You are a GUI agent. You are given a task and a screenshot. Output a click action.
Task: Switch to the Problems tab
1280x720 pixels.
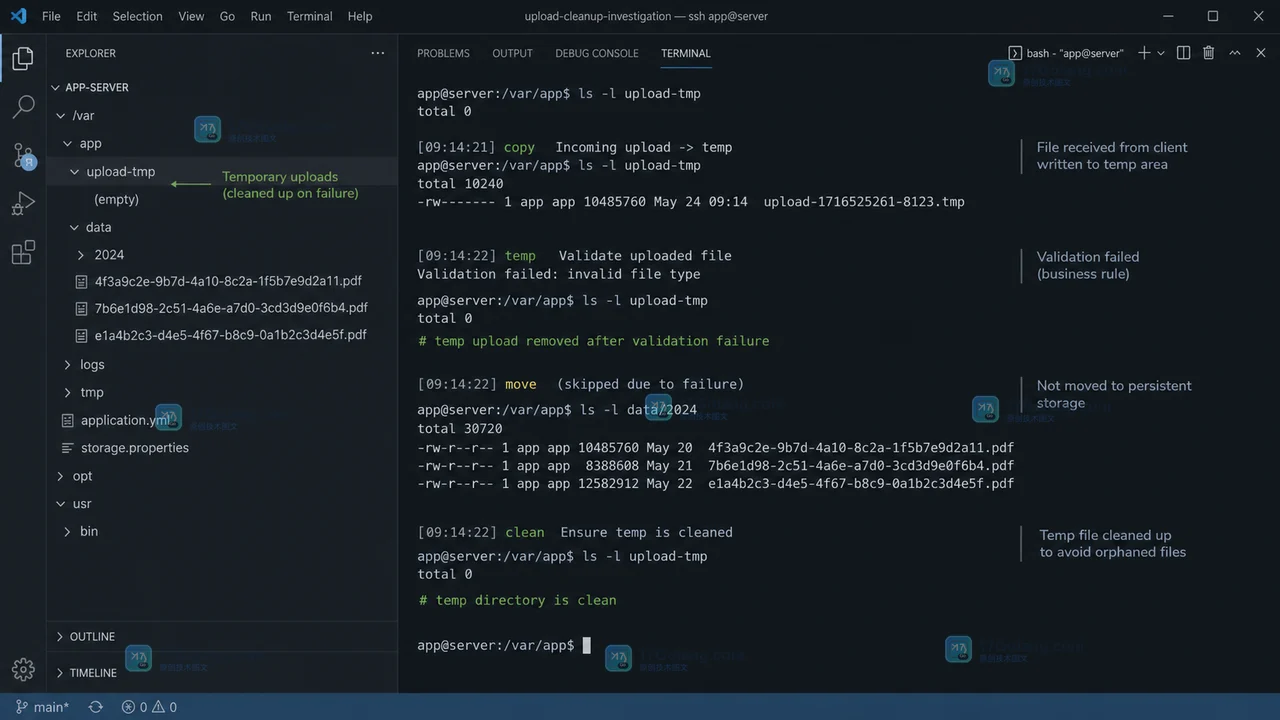pyautogui.click(x=443, y=53)
